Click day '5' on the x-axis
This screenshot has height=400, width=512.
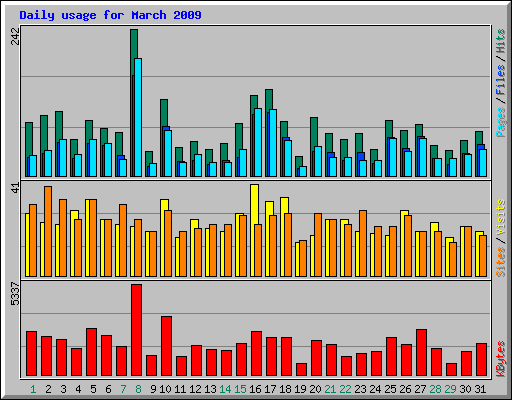tap(93, 389)
